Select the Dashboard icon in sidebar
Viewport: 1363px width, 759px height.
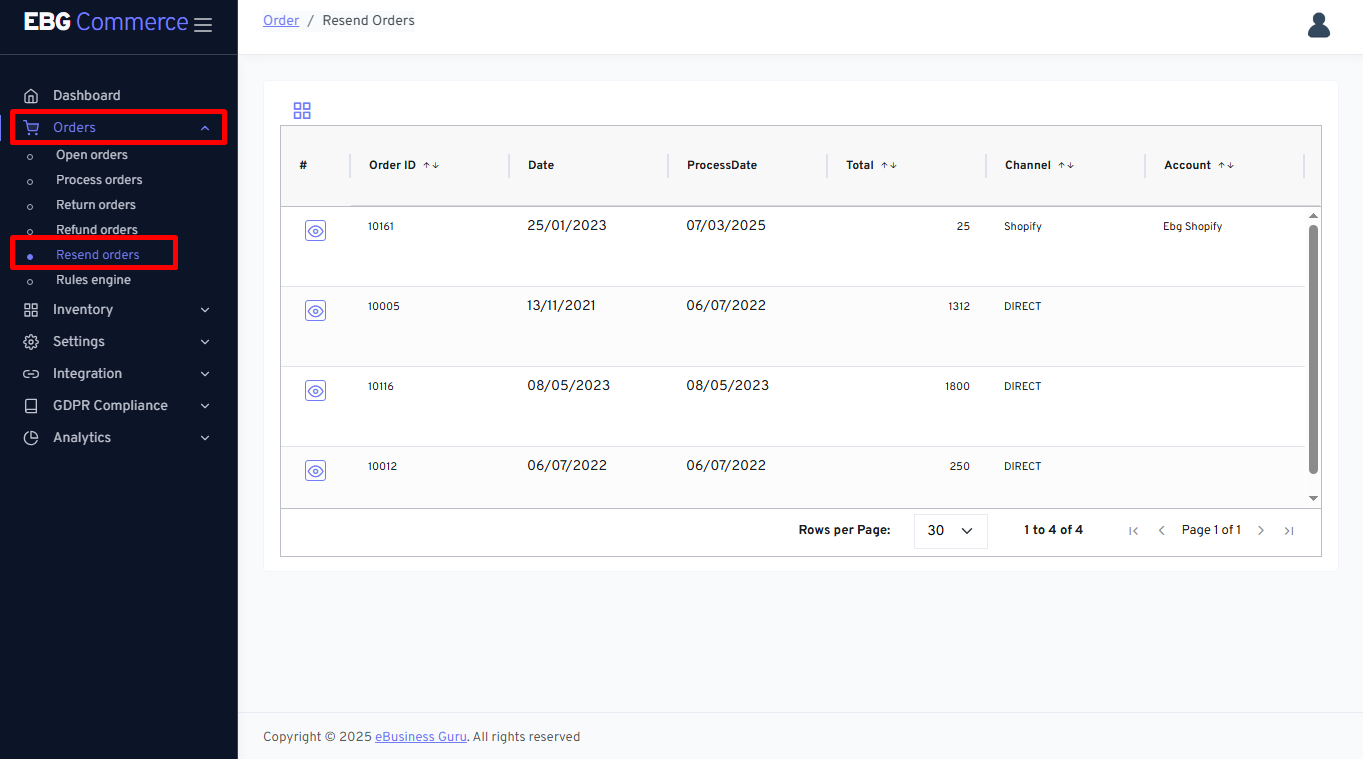click(30, 94)
